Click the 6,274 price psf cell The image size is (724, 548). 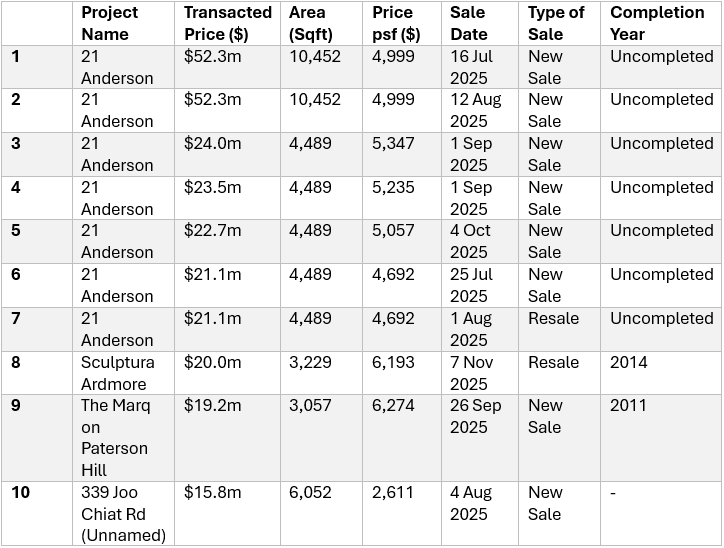[x=393, y=406]
